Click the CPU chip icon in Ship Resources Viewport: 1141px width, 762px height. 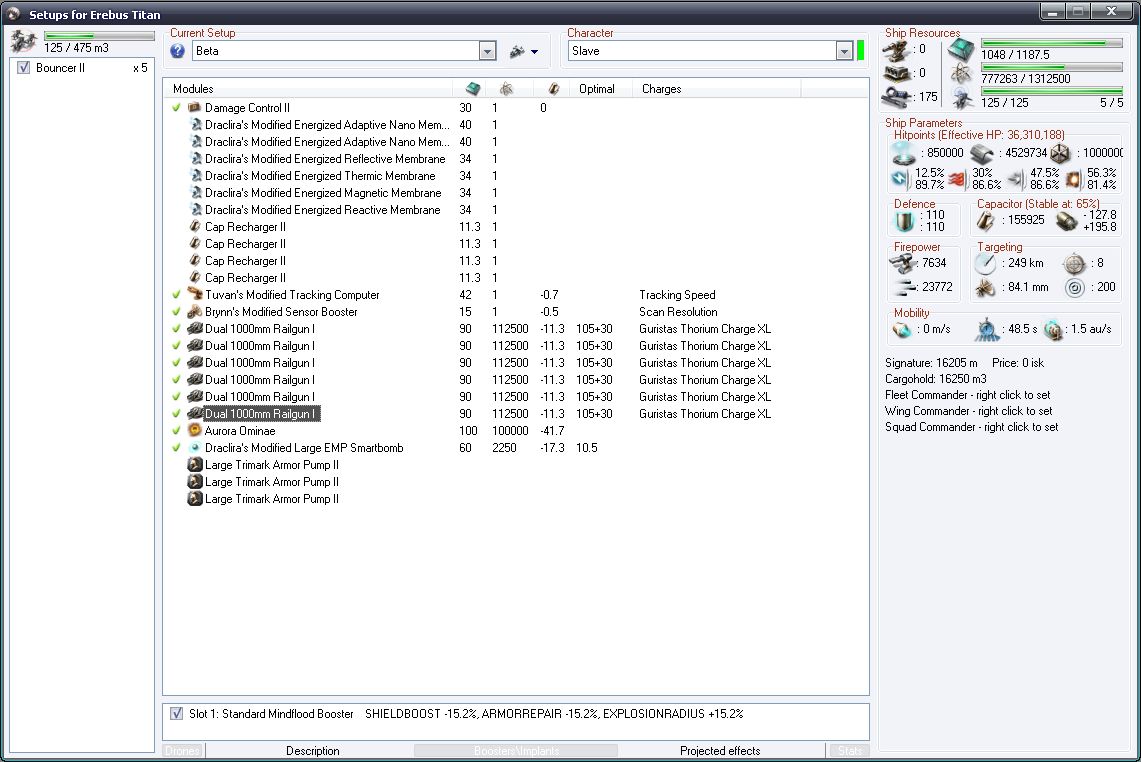pyautogui.click(x=961, y=50)
